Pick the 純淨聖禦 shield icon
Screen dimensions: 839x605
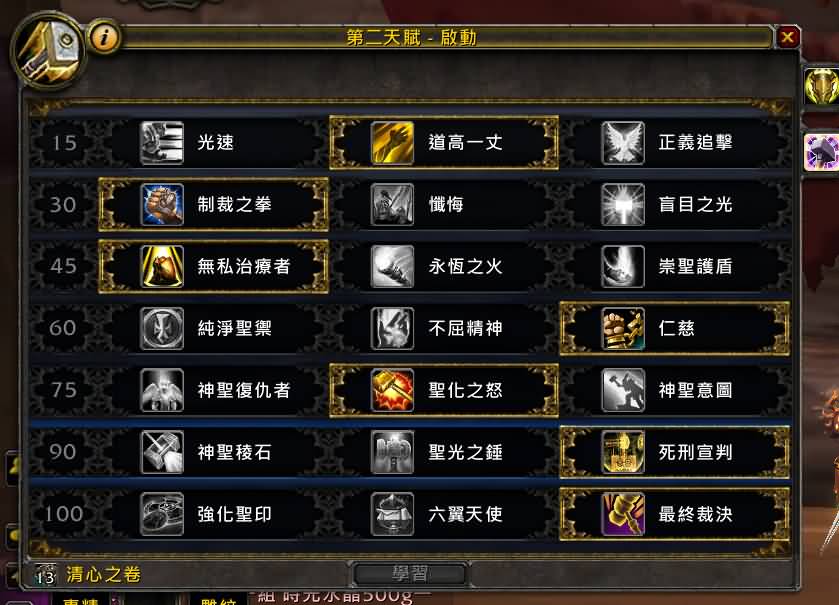coord(162,328)
